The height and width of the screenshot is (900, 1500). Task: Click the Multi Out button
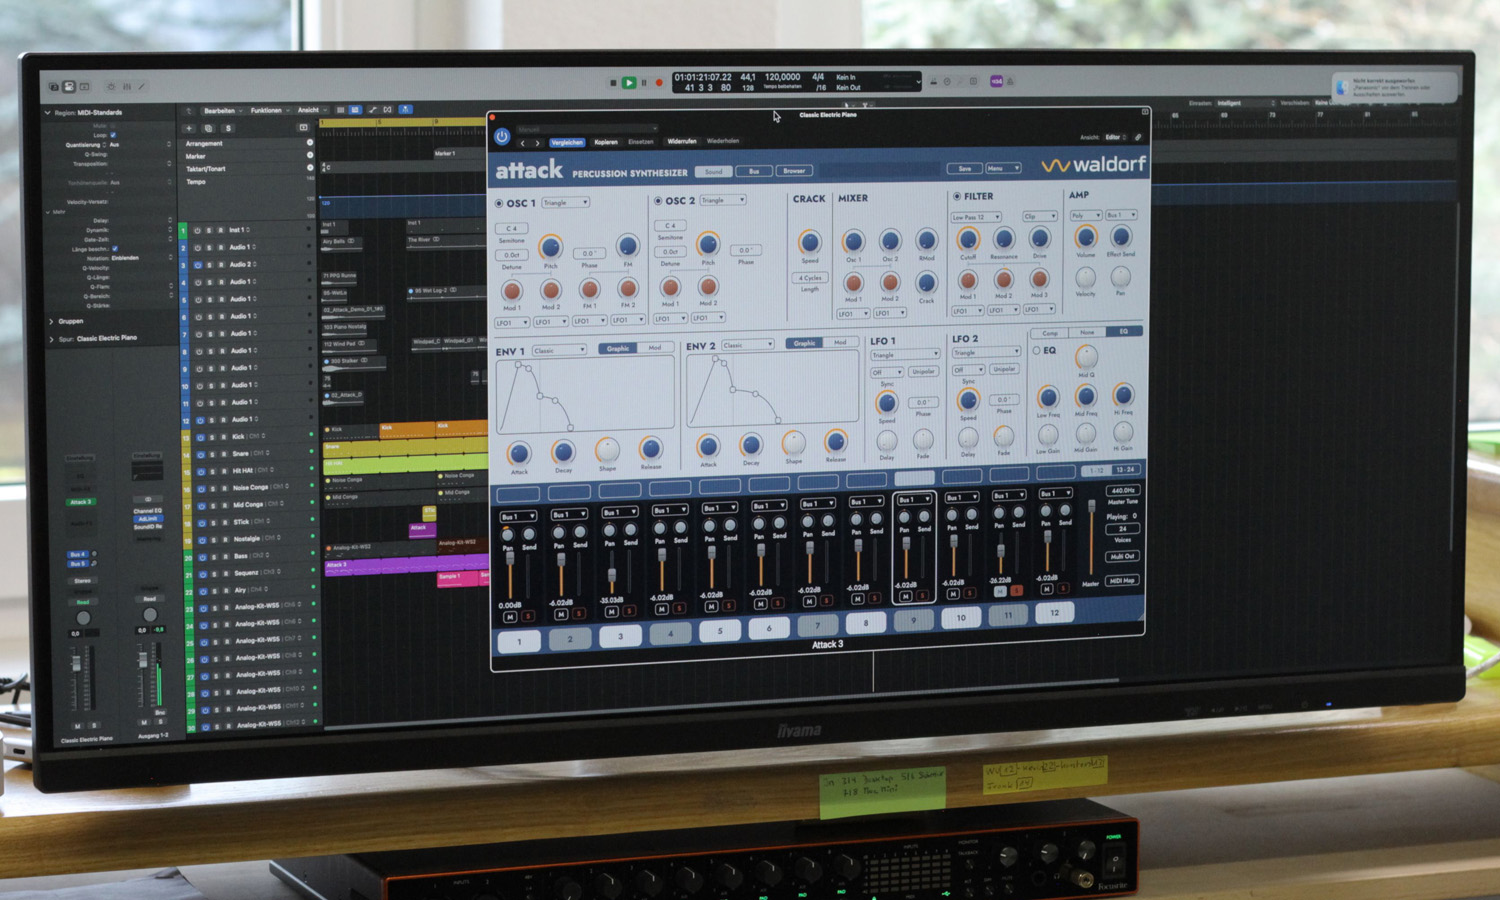[1122, 557]
